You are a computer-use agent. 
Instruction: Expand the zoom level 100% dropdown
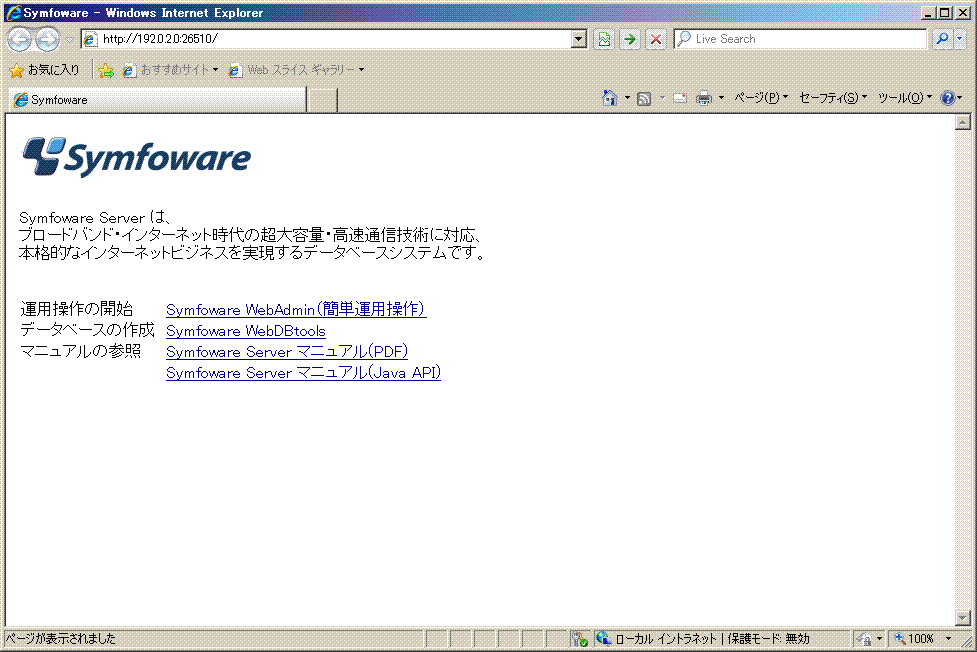tap(948, 638)
